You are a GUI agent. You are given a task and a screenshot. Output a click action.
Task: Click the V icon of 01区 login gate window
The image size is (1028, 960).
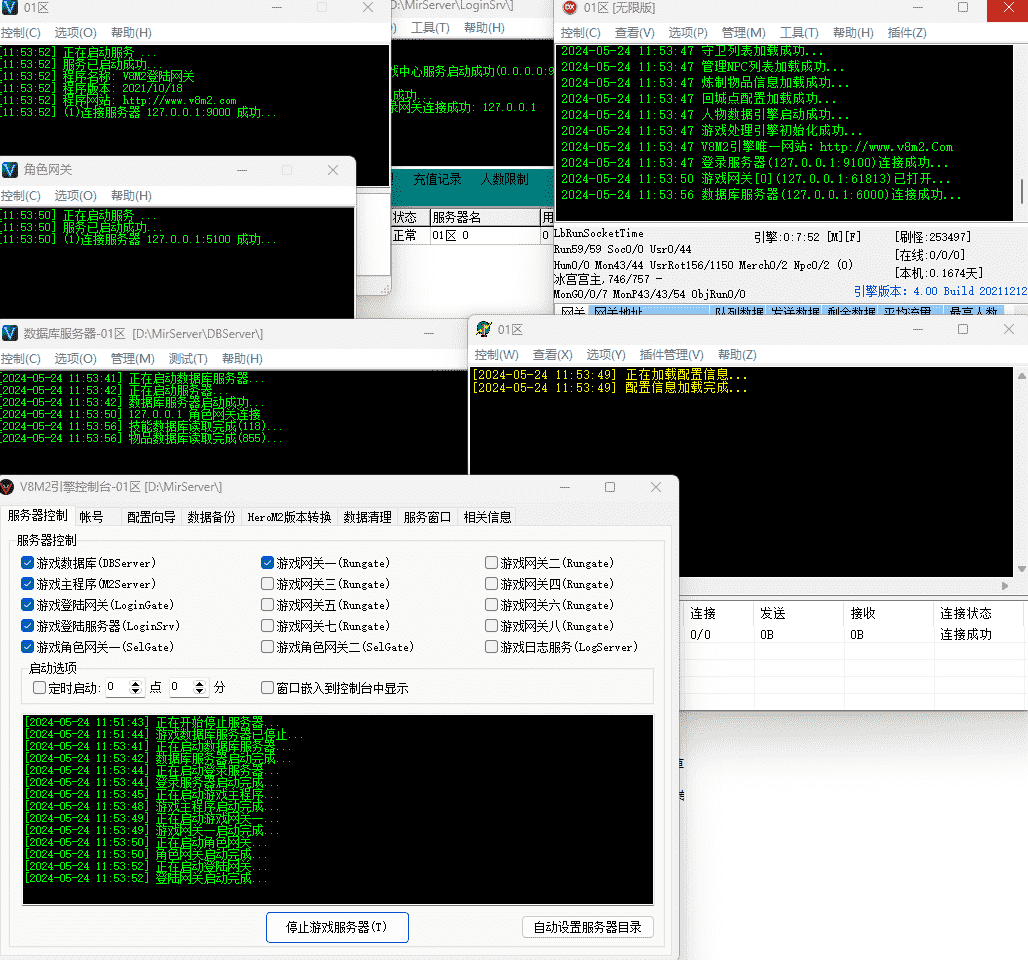click(9, 7)
